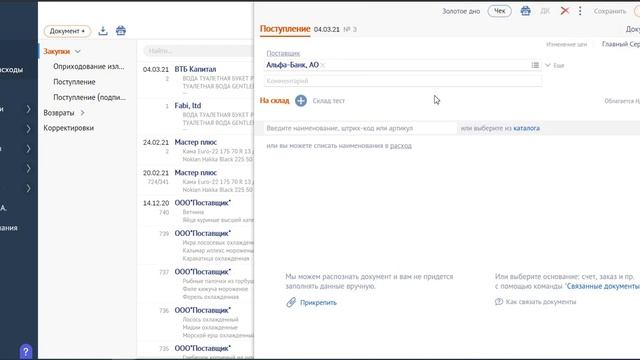Collapse the Закупки section chevron
The height and width of the screenshot is (360, 640).
[x=78, y=51]
